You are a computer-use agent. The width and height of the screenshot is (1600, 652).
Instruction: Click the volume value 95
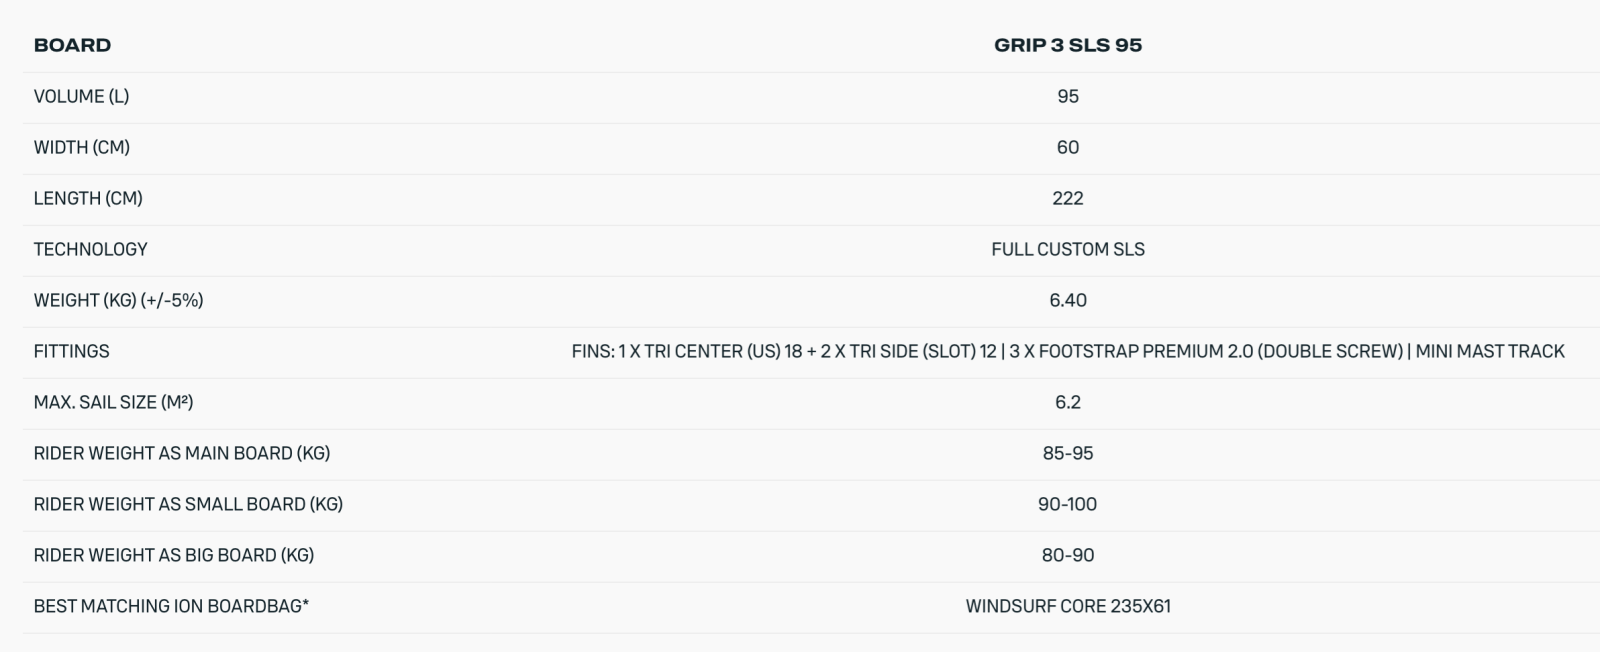point(1067,96)
